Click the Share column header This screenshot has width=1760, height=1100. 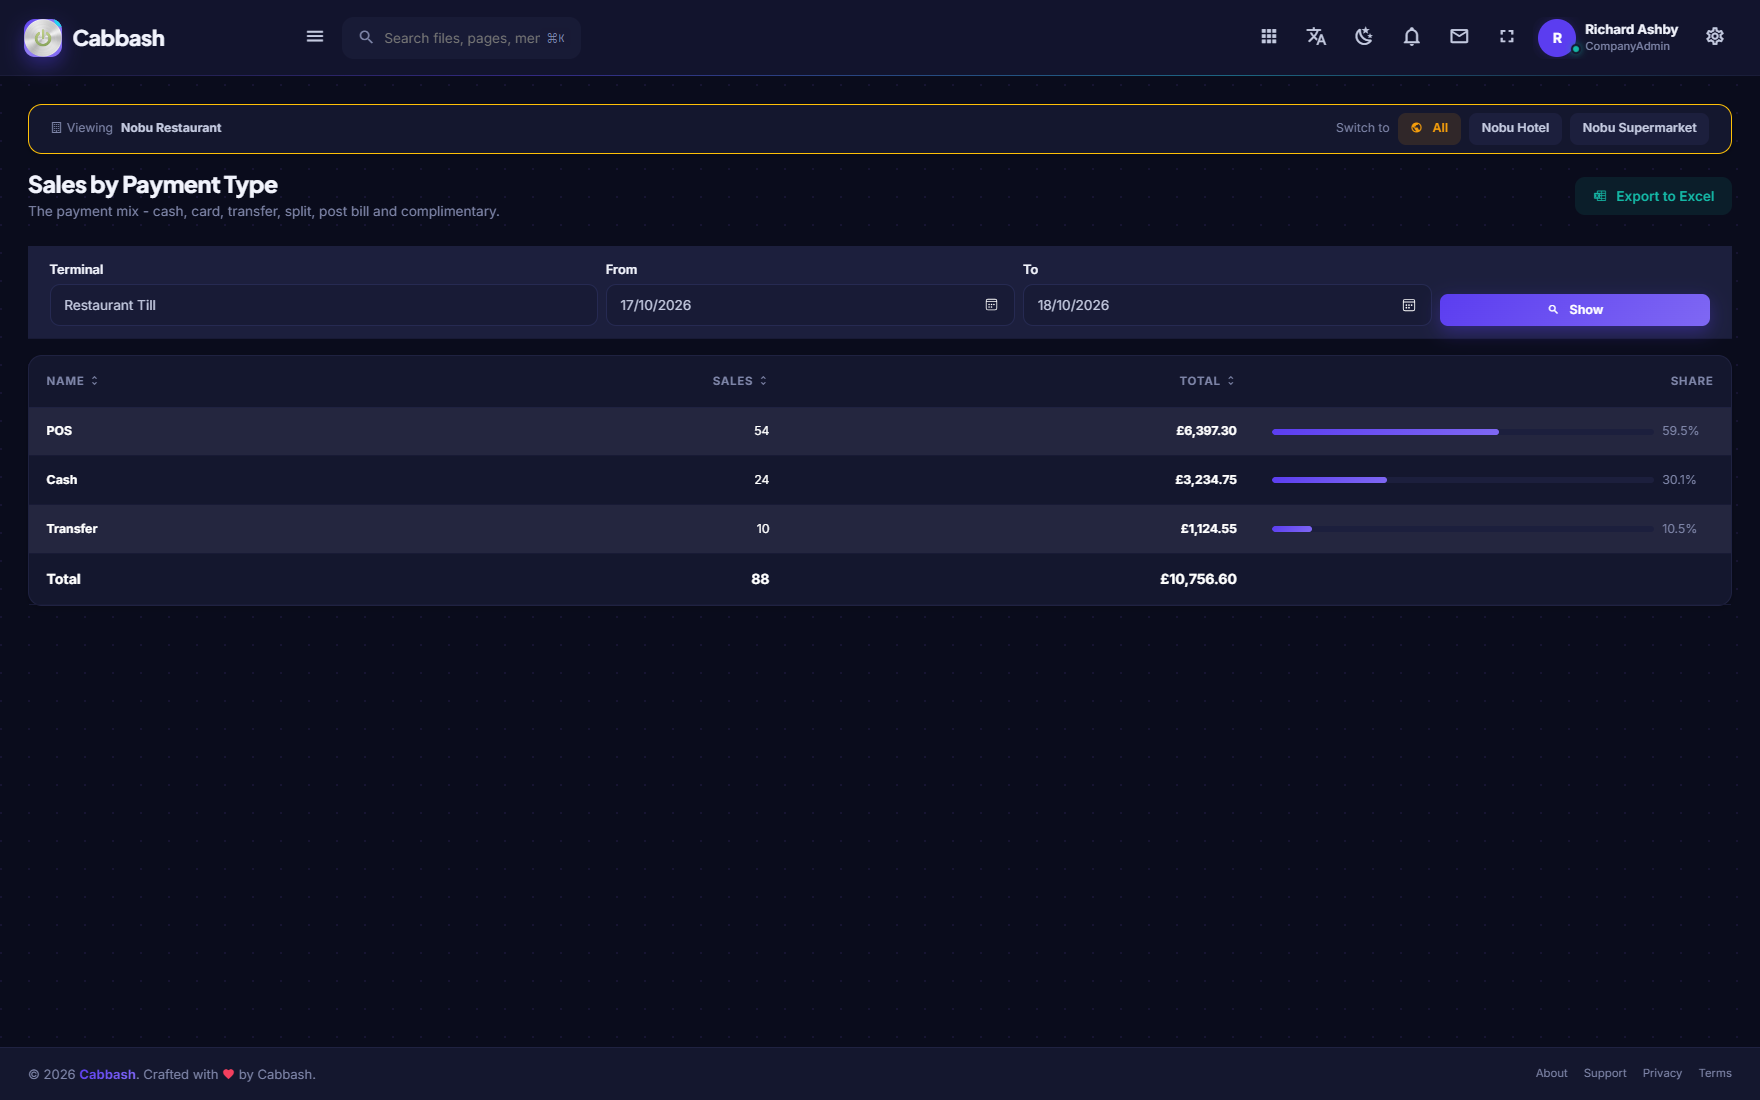[1691, 381]
